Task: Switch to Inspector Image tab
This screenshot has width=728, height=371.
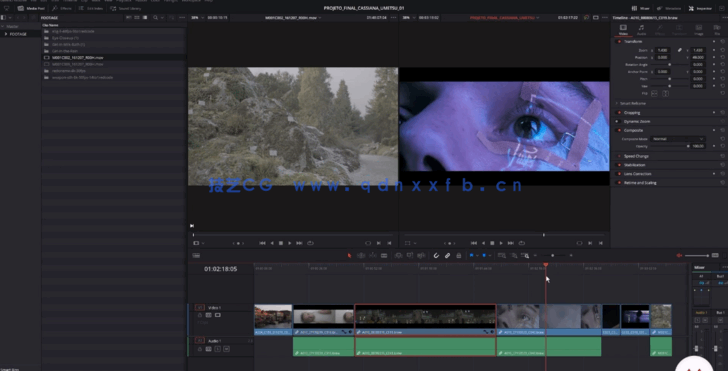Action: 699,30
